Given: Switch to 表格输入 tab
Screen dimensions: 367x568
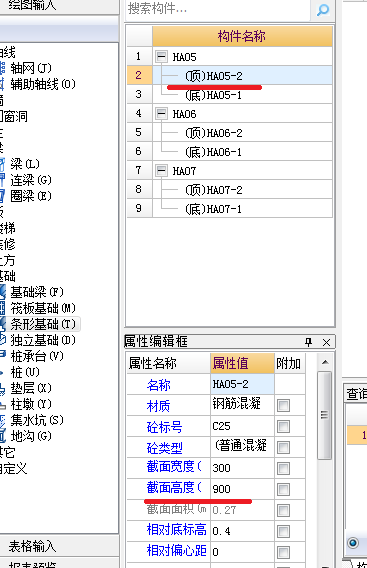Looking at the screenshot, I should (x=33, y=546).
